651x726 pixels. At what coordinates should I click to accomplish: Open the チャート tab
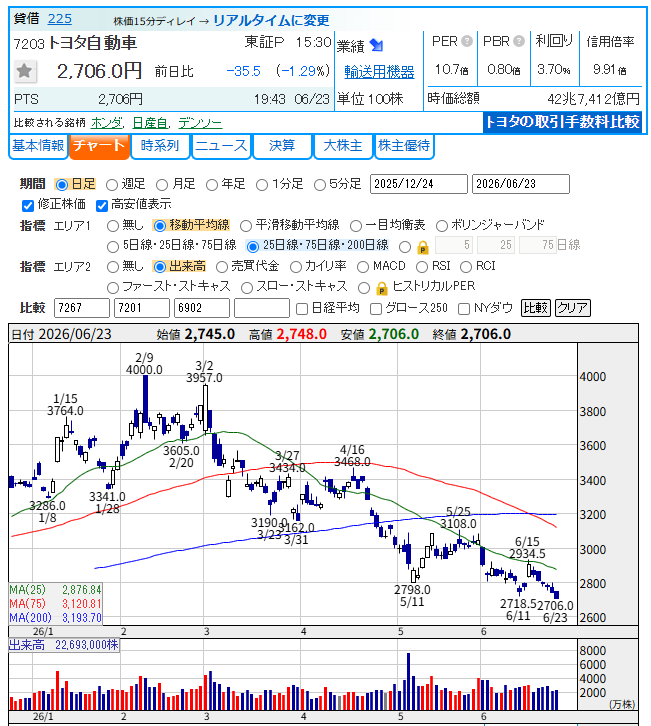(x=99, y=146)
